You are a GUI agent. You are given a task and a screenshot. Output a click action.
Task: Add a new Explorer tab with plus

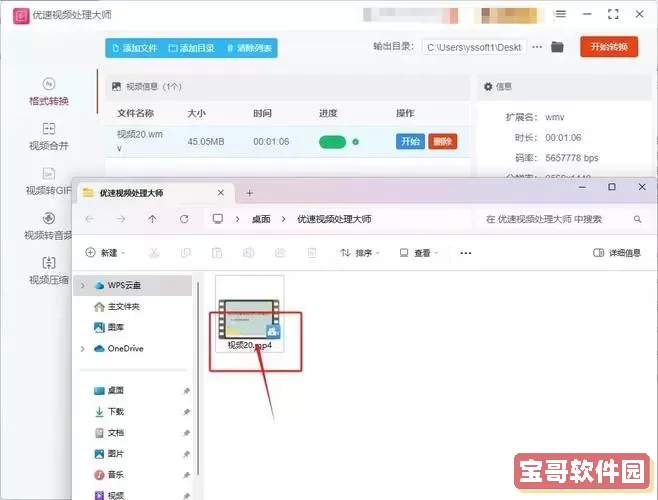pos(250,193)
